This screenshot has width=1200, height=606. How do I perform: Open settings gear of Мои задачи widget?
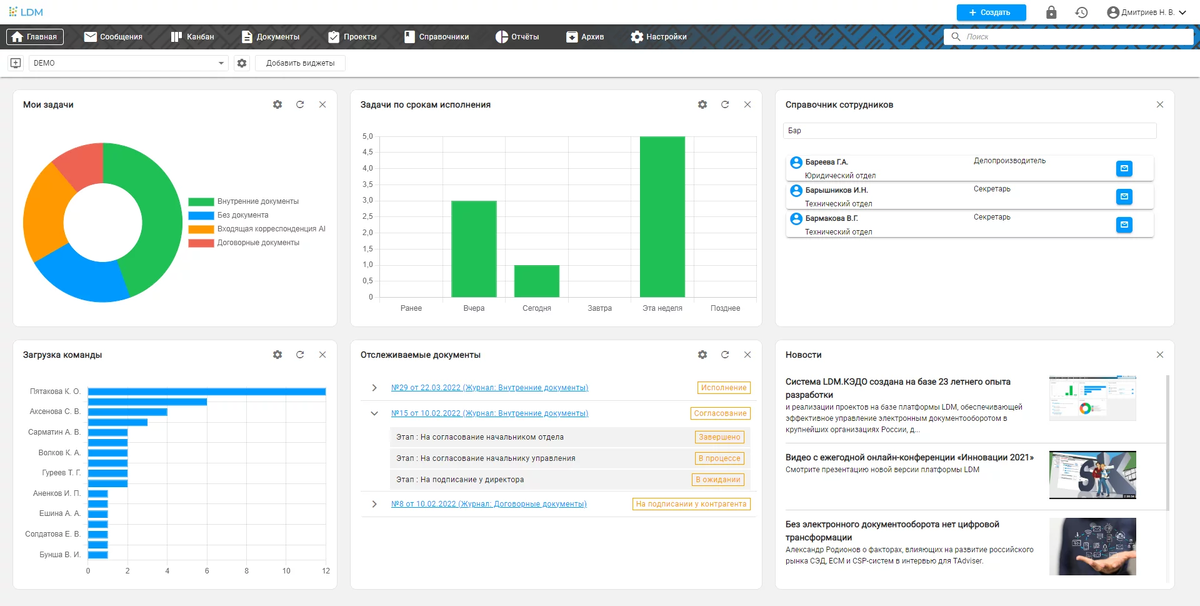[x=278, y=104]
